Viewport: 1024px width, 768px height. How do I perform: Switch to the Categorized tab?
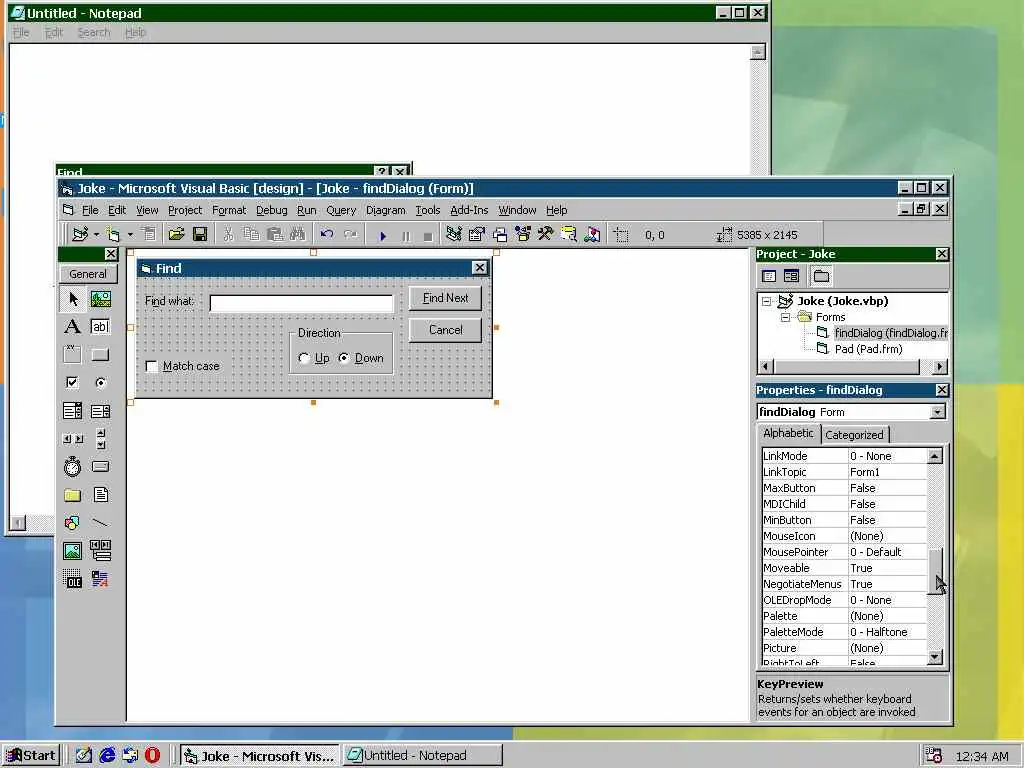[x=854, y=435]
